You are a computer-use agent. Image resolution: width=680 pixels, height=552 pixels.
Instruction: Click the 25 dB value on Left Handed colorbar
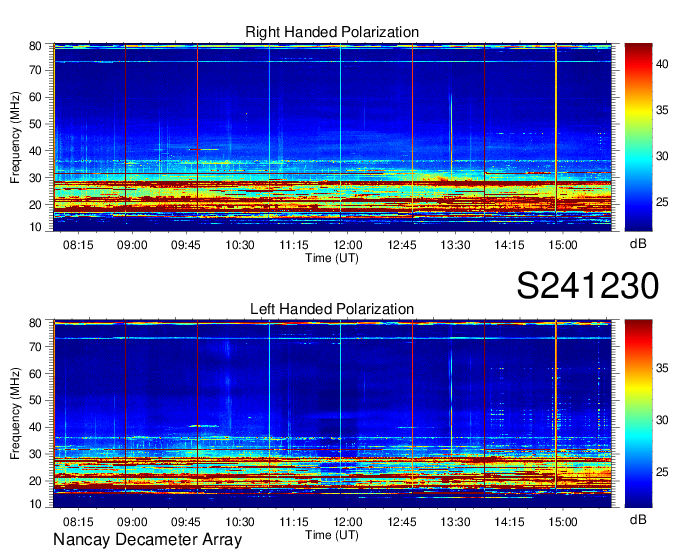(662, 472)
